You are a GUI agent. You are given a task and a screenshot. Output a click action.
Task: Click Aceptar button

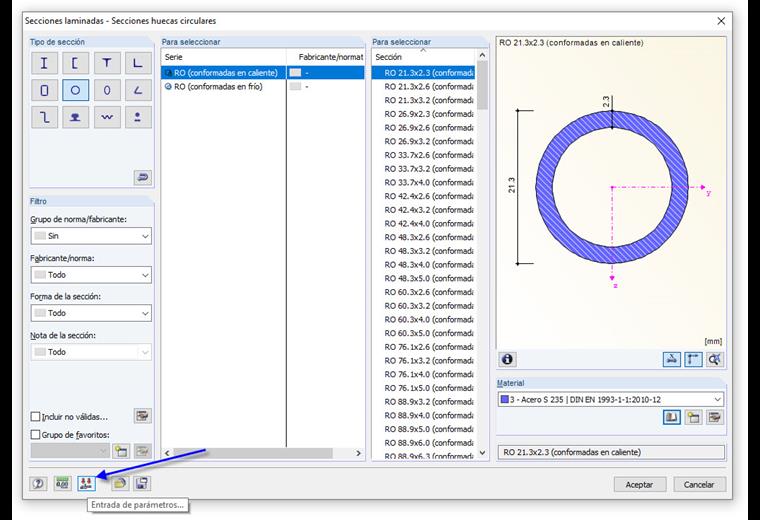(639, 484)
